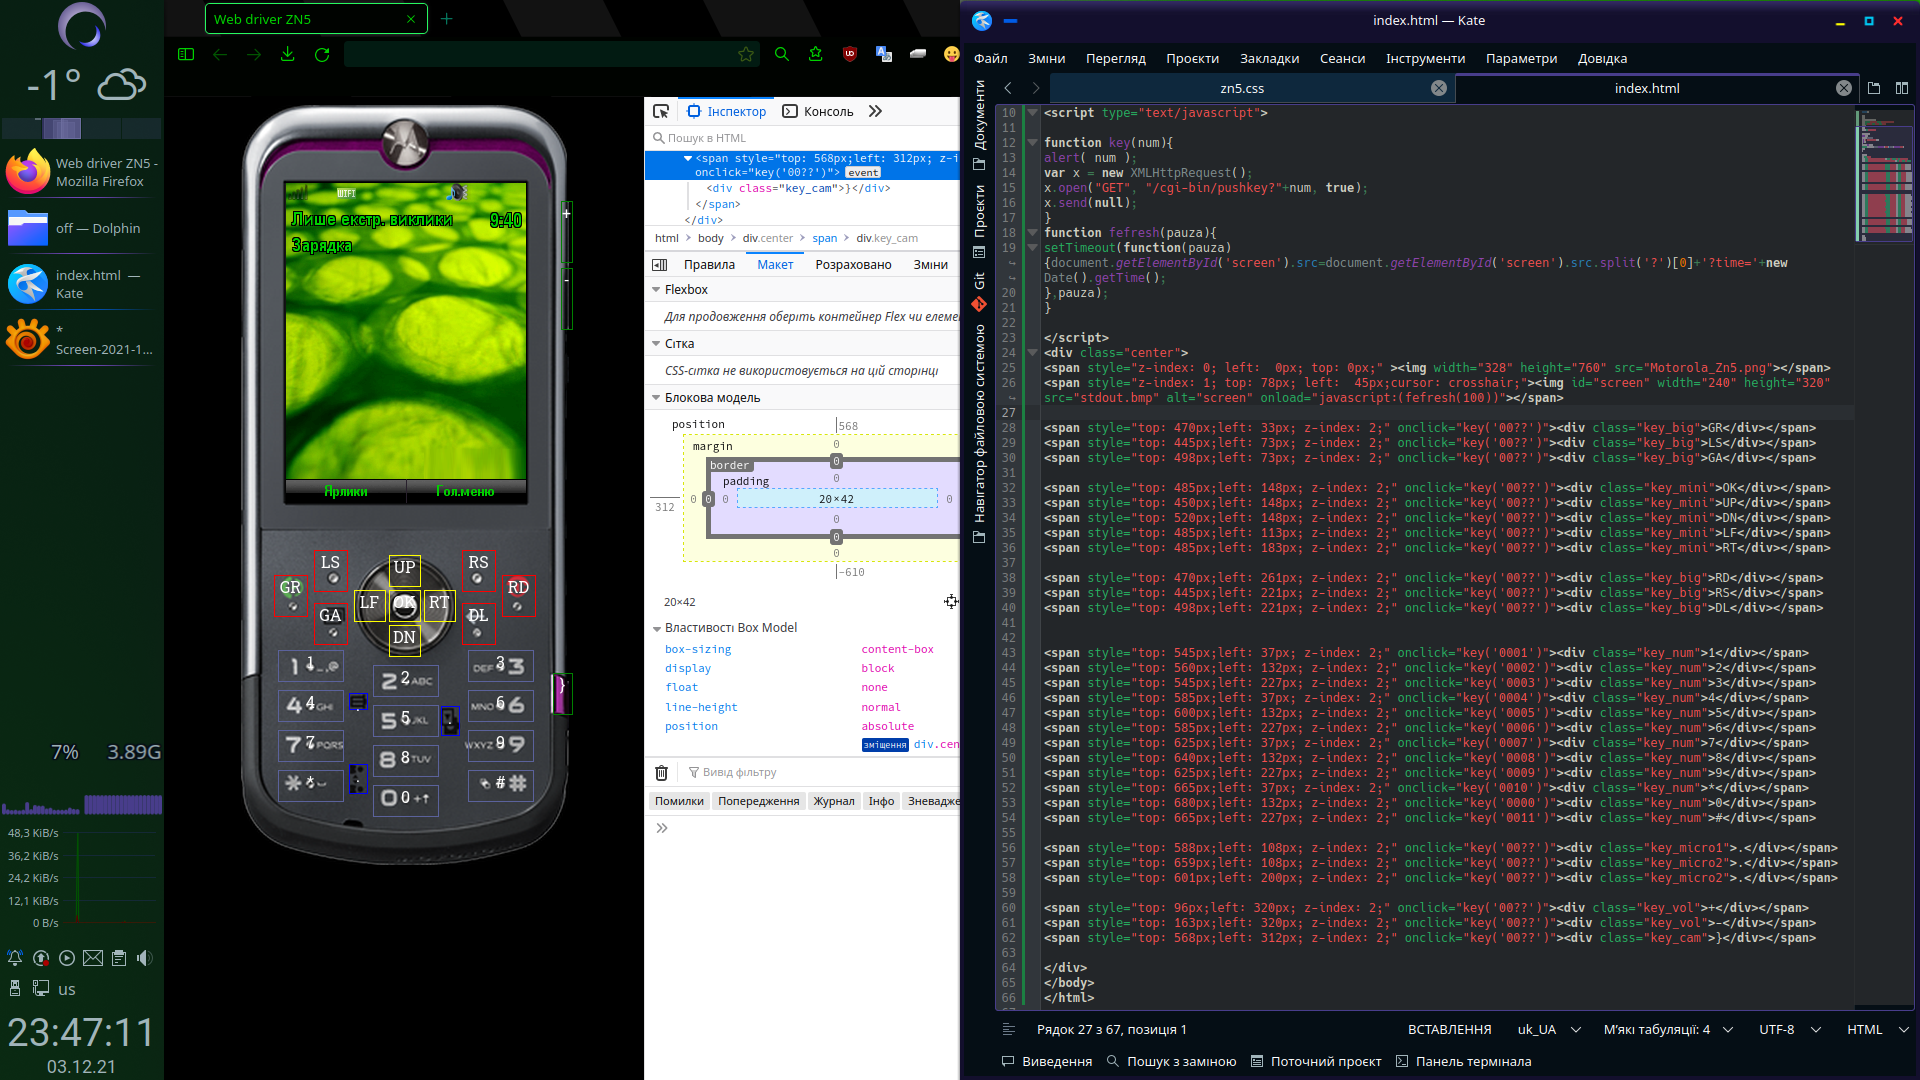Open the UTF-8 encoding dropdown
Viewport: 1920px width, 1080px height.
coord(1790,1029)
